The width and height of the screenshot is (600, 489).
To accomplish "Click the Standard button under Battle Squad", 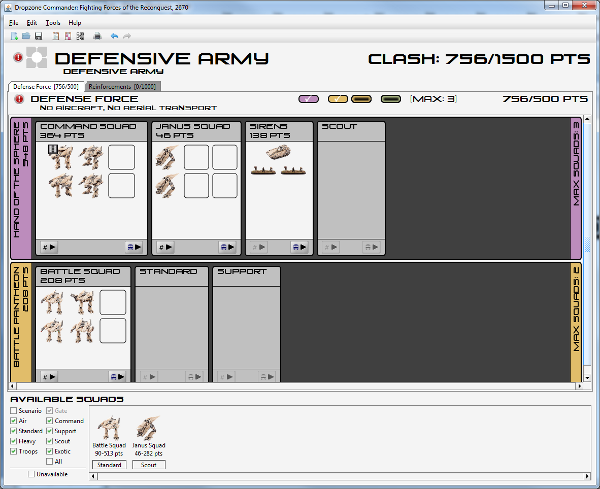I will click(109, 465).
